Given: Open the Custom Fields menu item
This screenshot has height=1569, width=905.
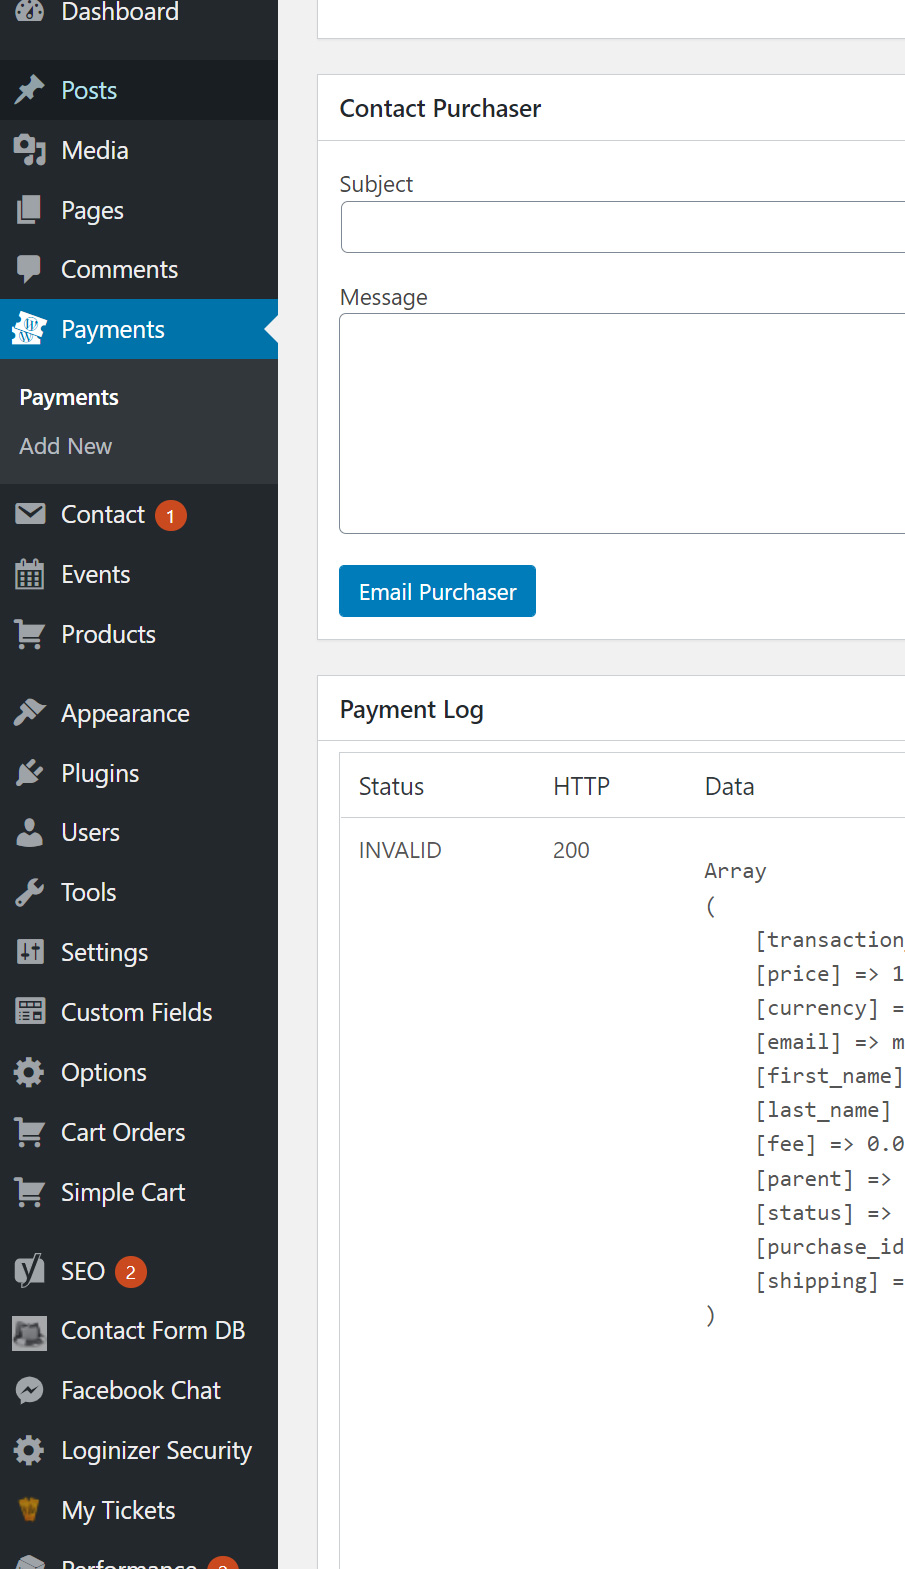Looking at the screenshot, I should (x=139, y=1012).
